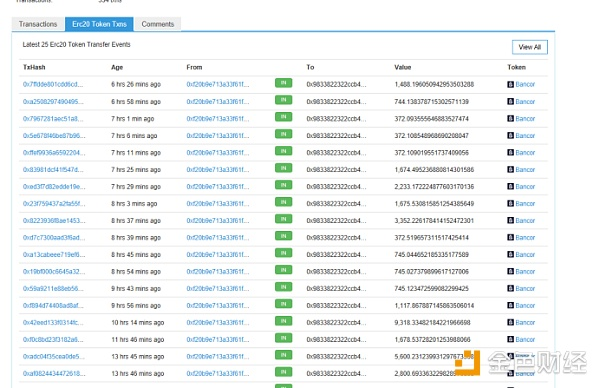The width and height of the screenshot is (600, 388).
Task: Click To address in 6 hrs 58 mins row
Action: (x=336, y=101)
